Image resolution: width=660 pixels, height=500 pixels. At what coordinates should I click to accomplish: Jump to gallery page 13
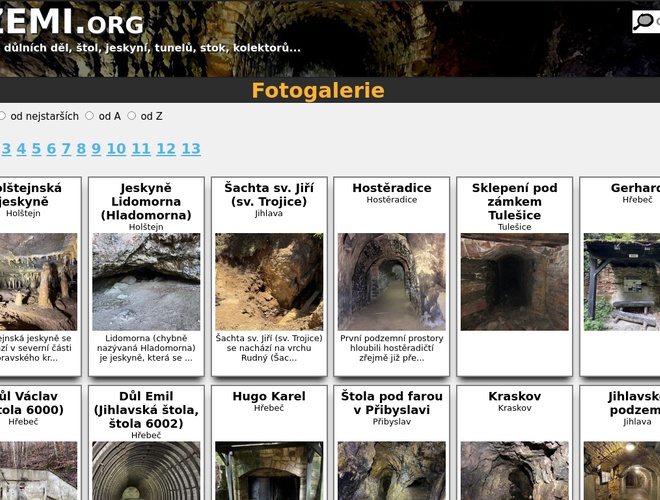pyautogui.click(x=190, y=149)
